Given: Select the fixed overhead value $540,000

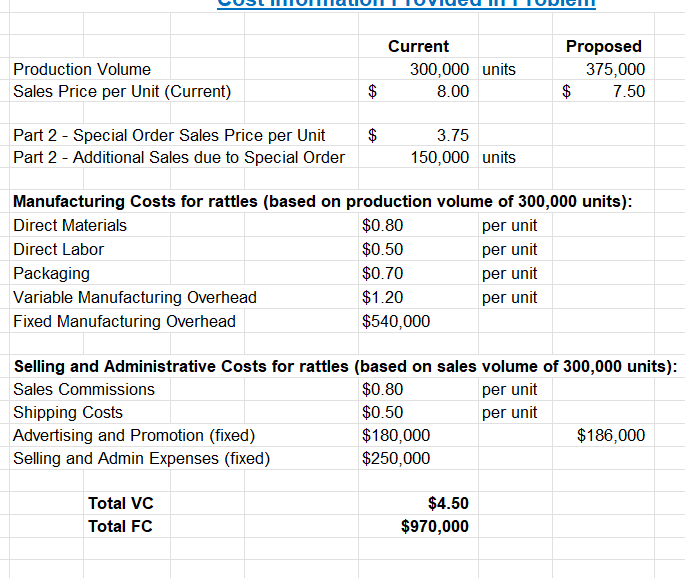Looking at the screenshot, I should pyautogui.click(x=418, y=321).
